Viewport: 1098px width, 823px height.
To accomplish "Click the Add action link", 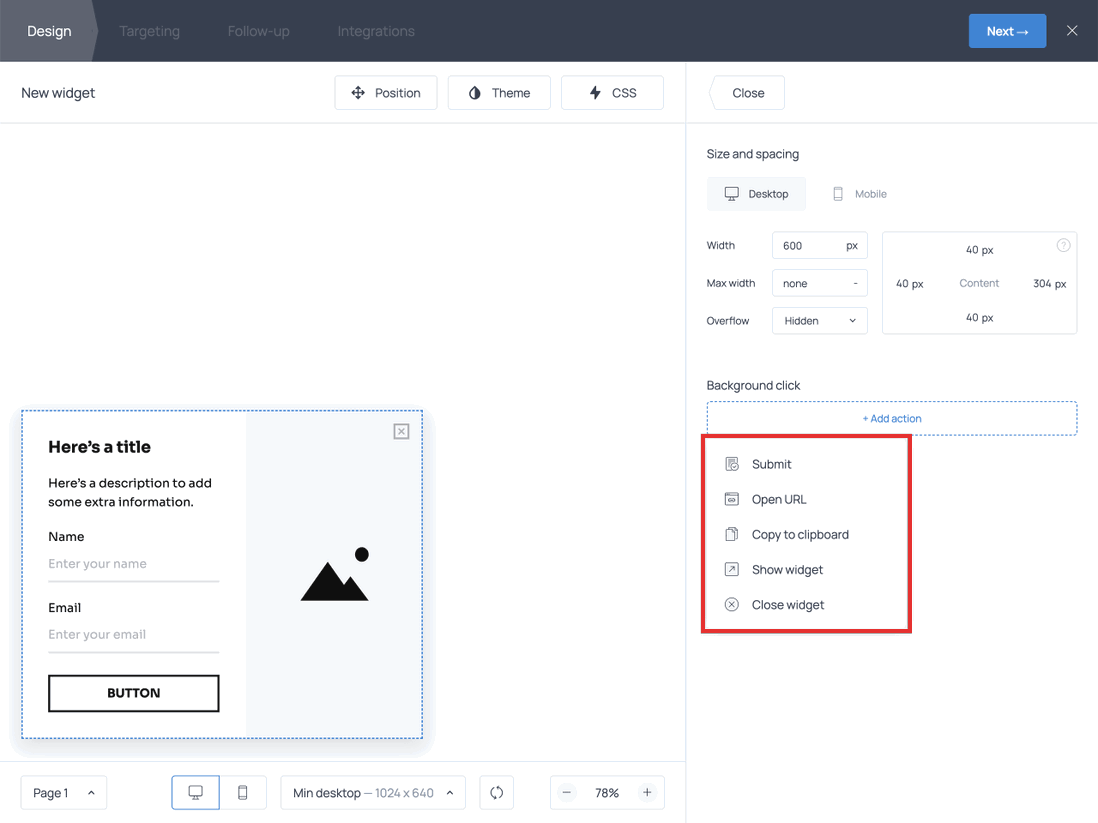I will 891,418.
